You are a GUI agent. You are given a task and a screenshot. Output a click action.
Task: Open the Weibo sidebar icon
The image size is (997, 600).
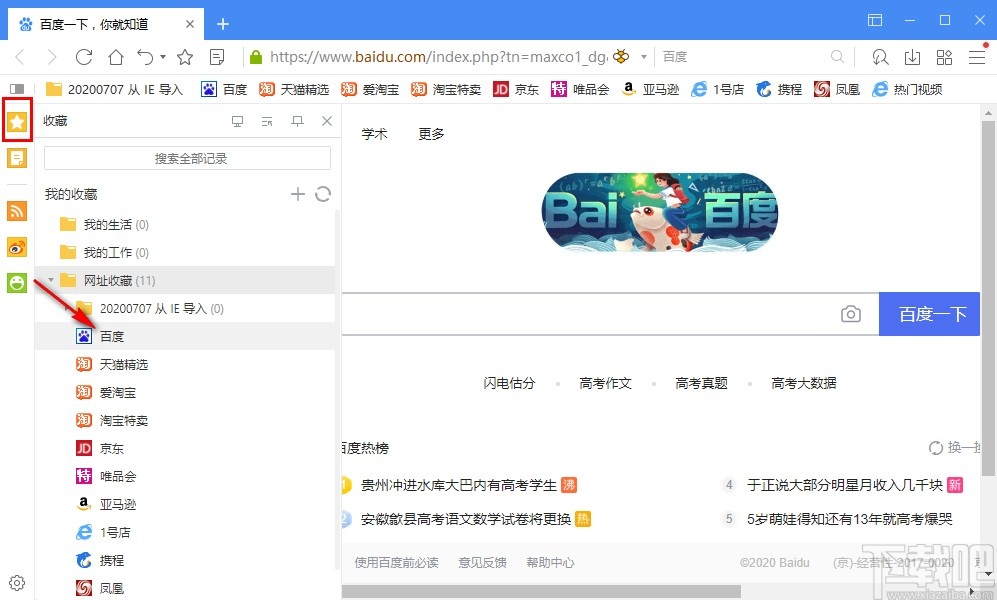(x=17, y=247)
